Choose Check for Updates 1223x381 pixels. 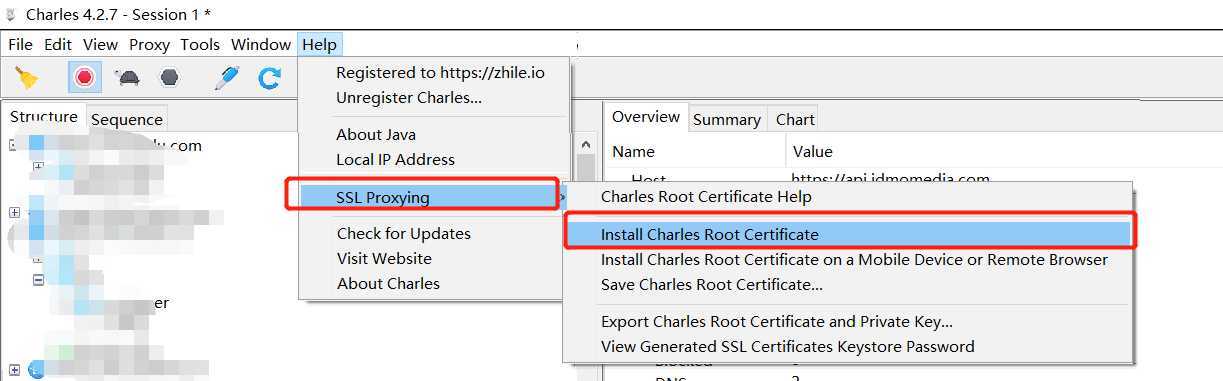click(404, 234)
